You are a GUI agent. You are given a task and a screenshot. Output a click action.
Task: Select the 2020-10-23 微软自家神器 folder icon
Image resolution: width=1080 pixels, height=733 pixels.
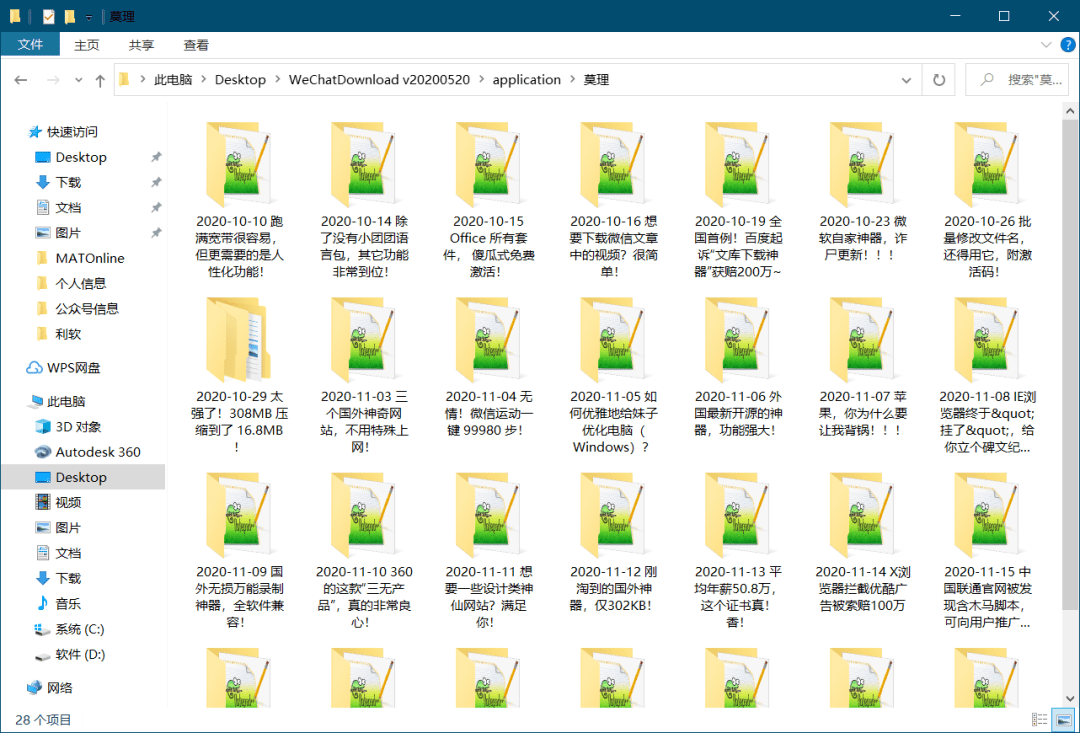(x=862, y=164)
